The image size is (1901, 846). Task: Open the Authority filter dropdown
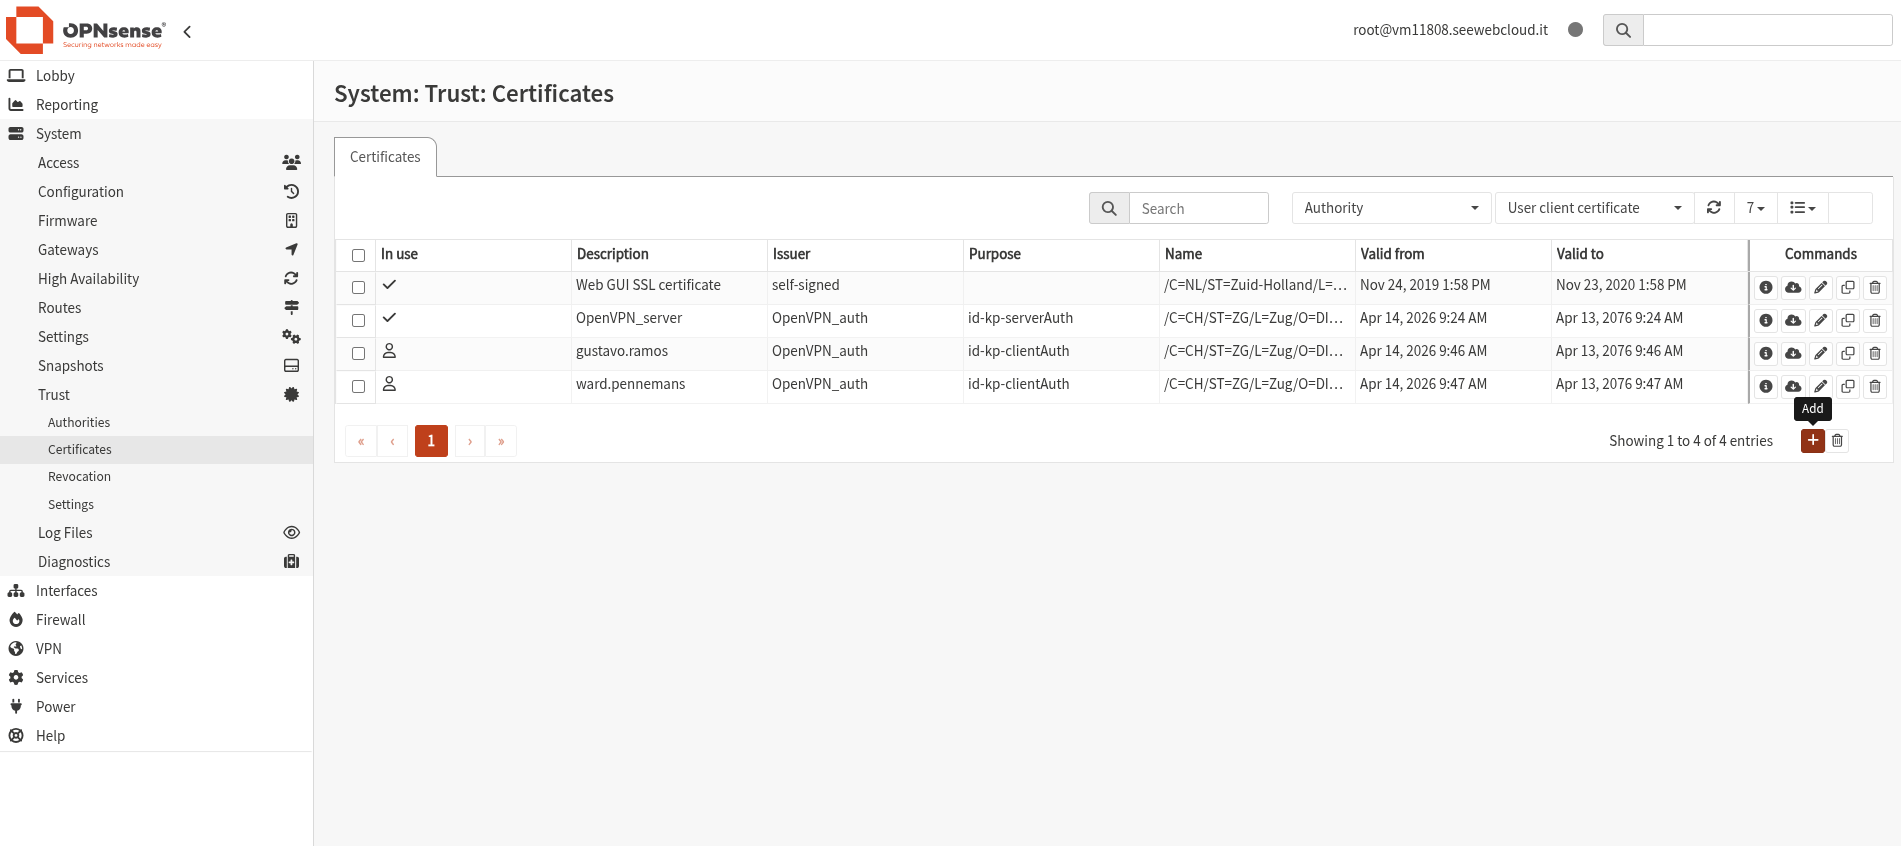[1391, 208]
